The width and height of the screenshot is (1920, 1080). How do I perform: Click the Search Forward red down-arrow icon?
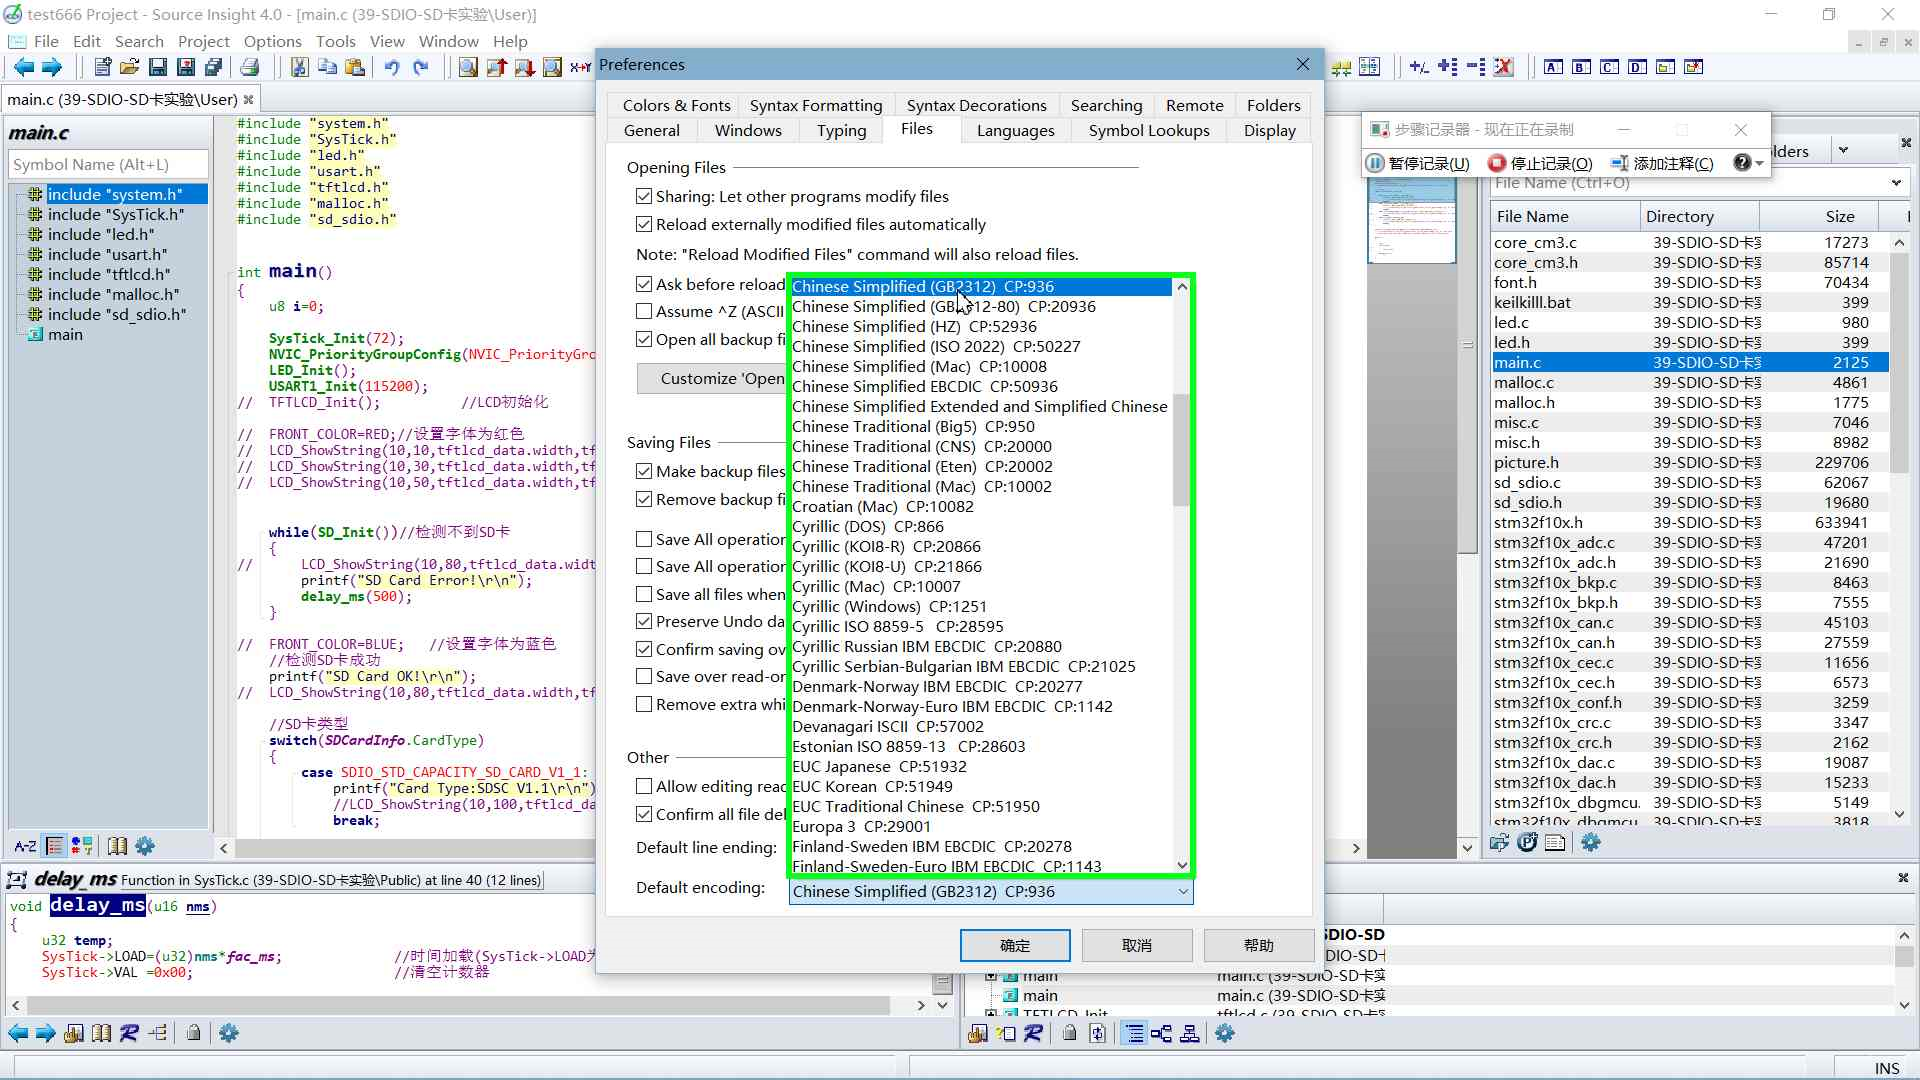pos(524,67)
